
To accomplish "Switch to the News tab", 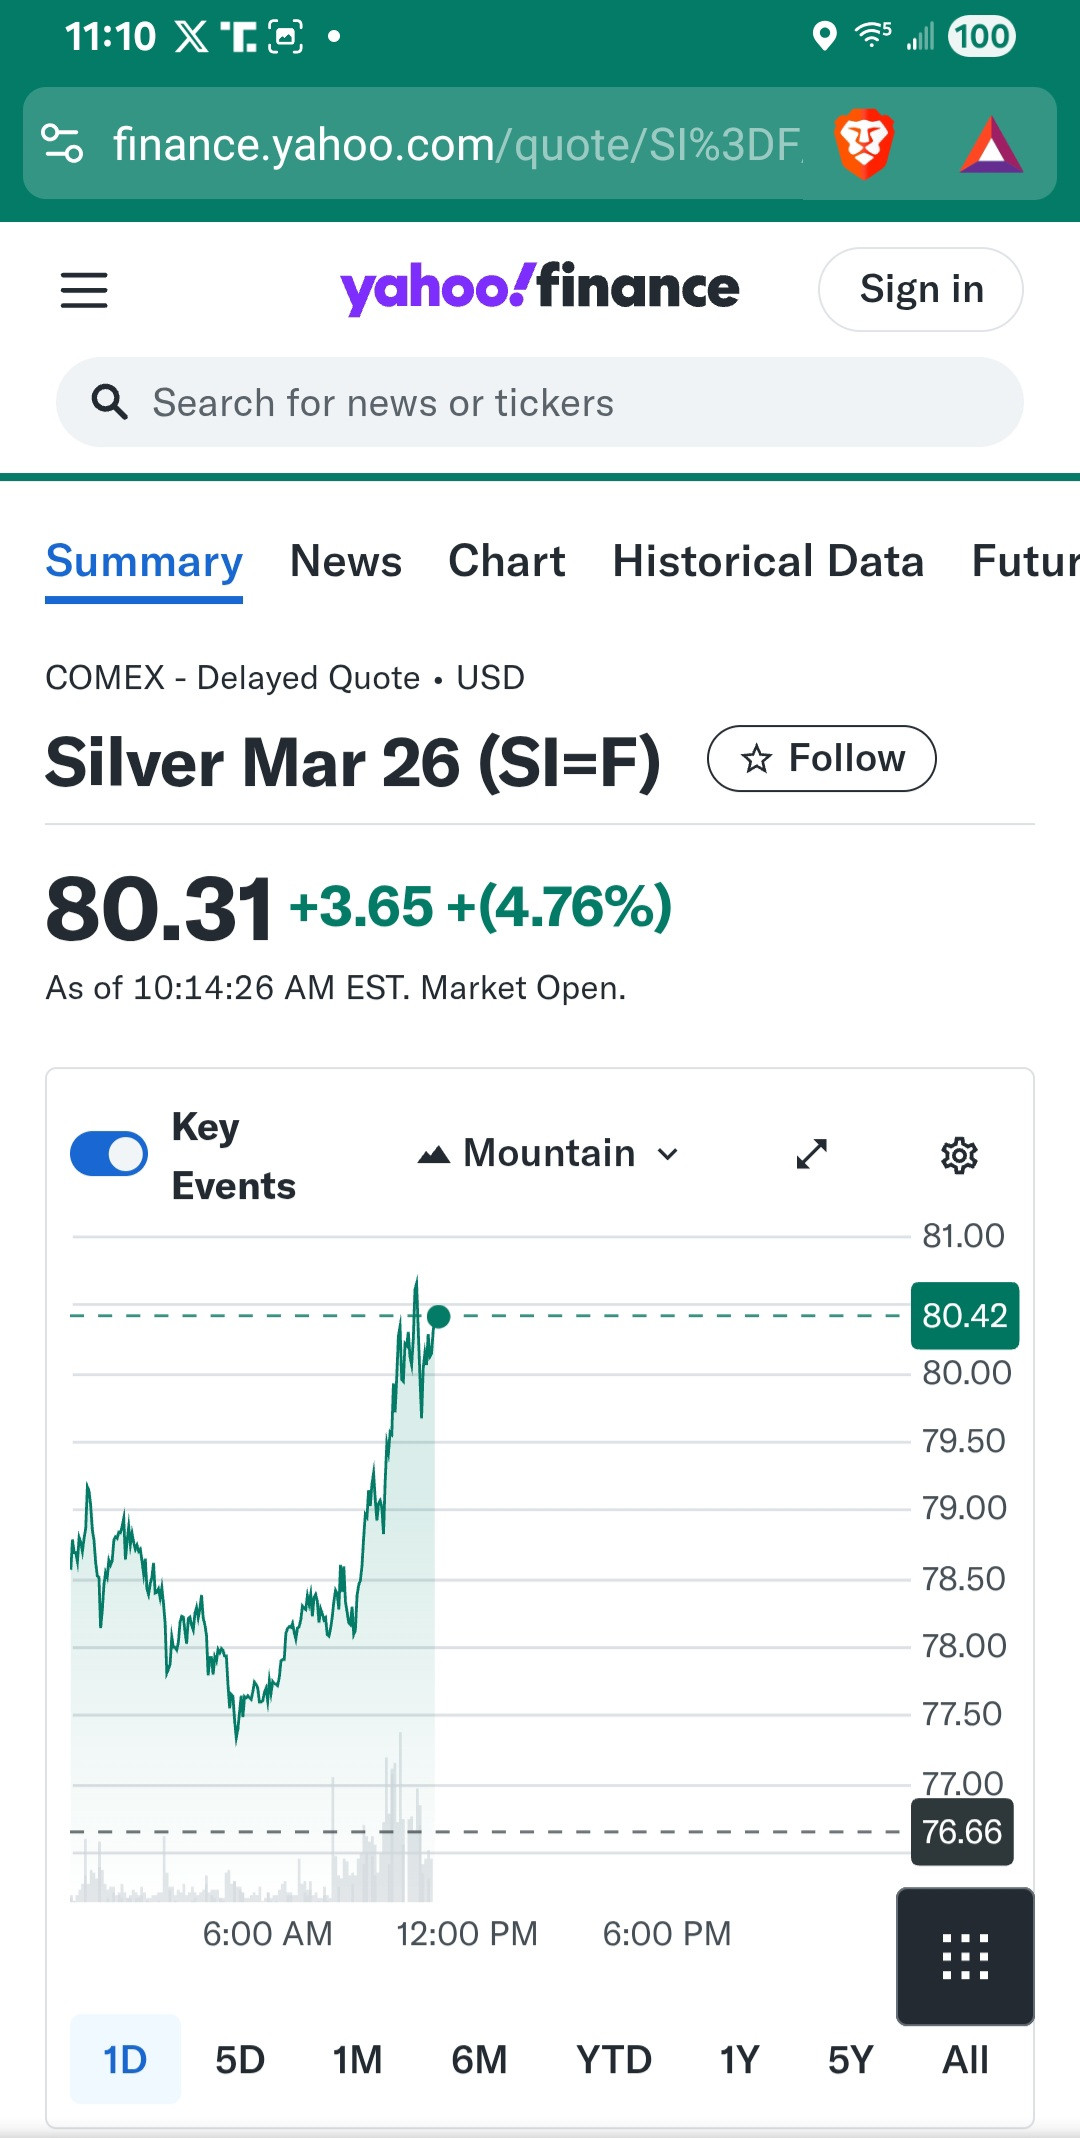I will pyautogui.click(x=346, y=561).
